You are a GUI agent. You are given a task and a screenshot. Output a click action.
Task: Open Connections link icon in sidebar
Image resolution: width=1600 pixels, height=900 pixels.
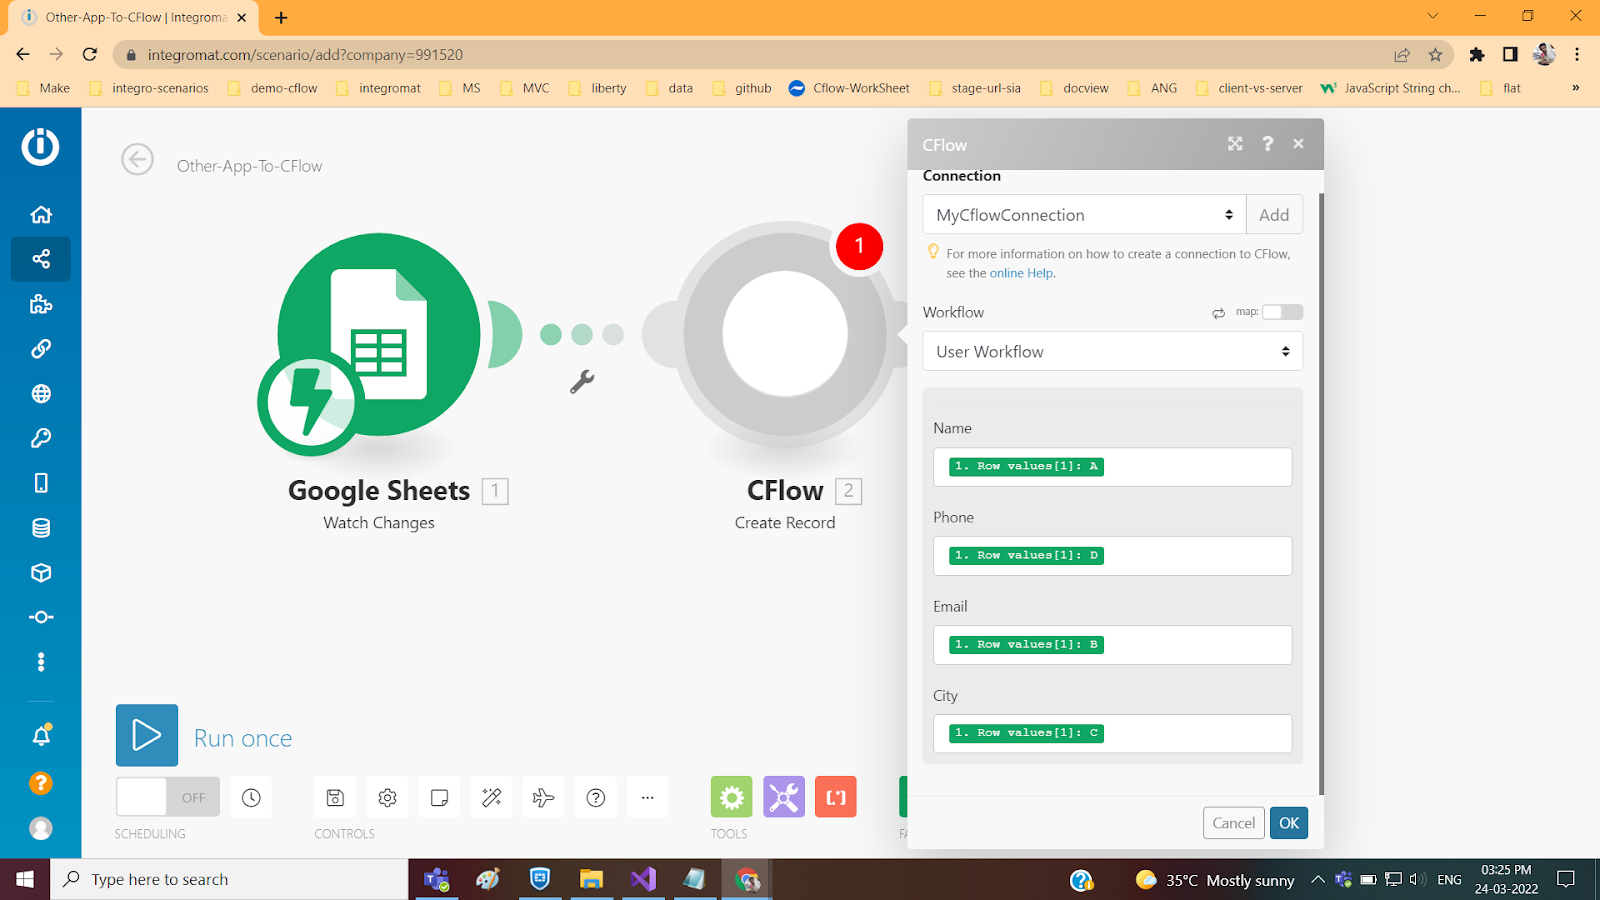pyautogui.click(x=41, y=349)
